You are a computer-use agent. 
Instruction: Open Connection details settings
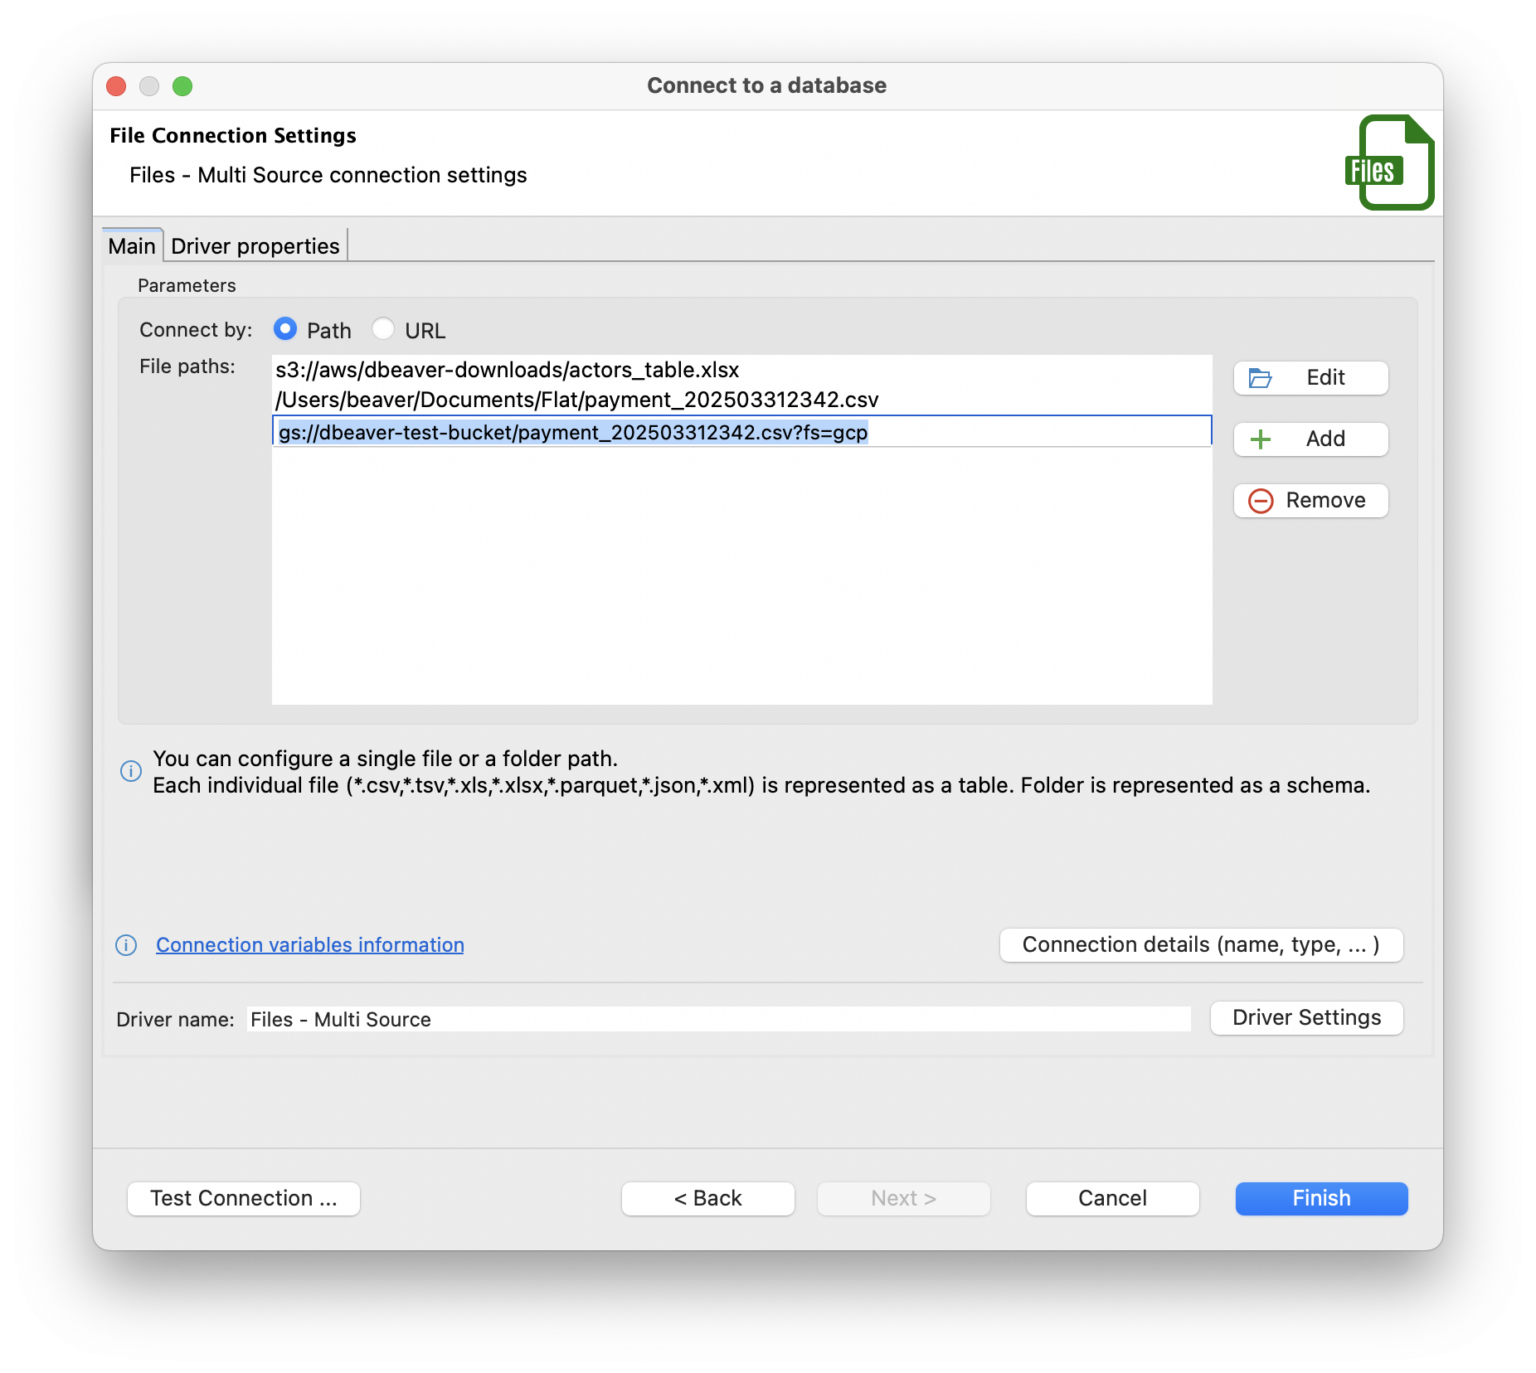click(1200, 944)
